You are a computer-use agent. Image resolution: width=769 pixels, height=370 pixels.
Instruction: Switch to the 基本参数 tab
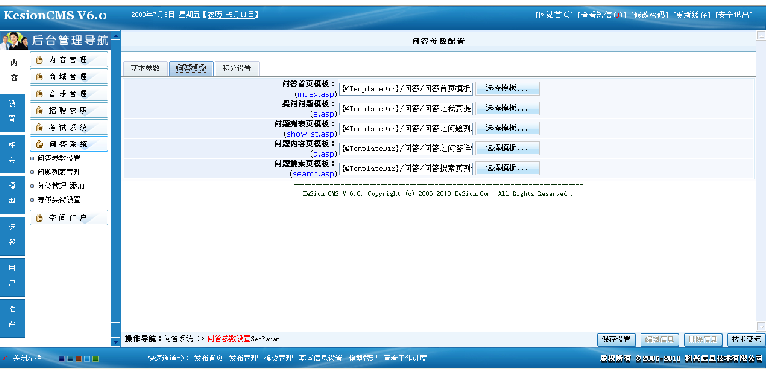pos(145,69)
